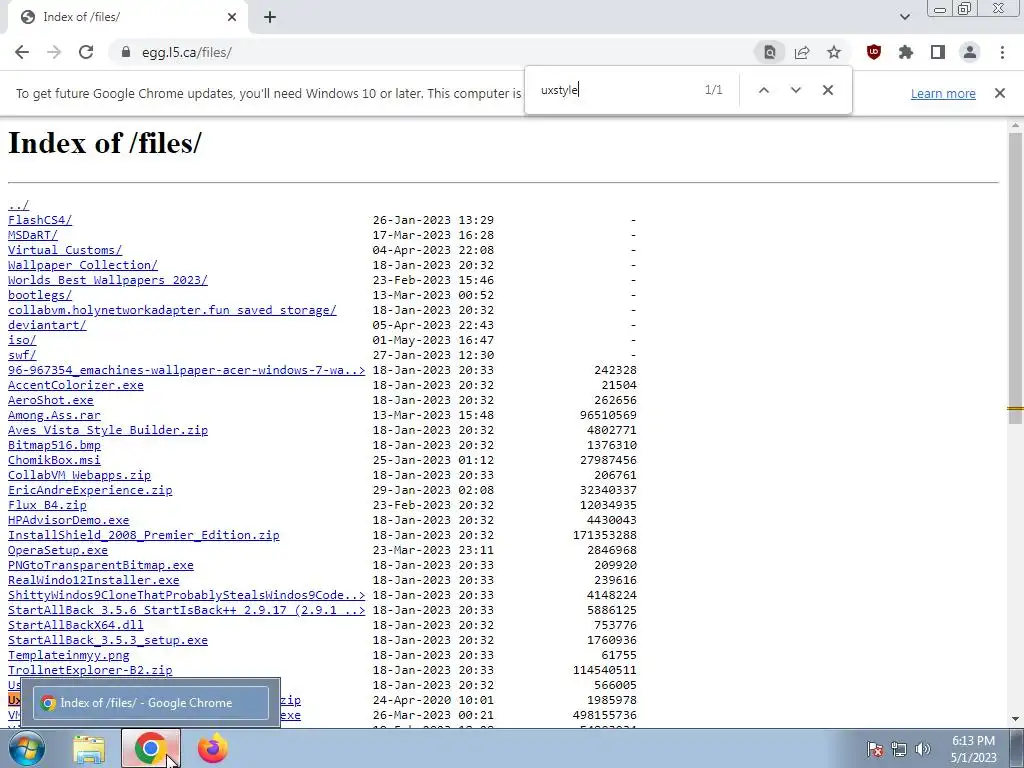Open the iso/ folder link
This screenshot has width=1024, height=768.
[22, 340]
